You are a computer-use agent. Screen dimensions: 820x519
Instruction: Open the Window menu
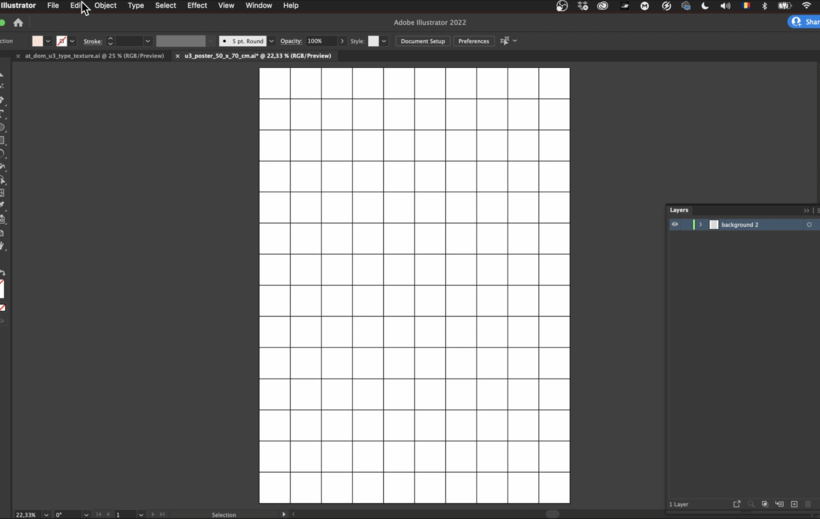click(258, 6)
